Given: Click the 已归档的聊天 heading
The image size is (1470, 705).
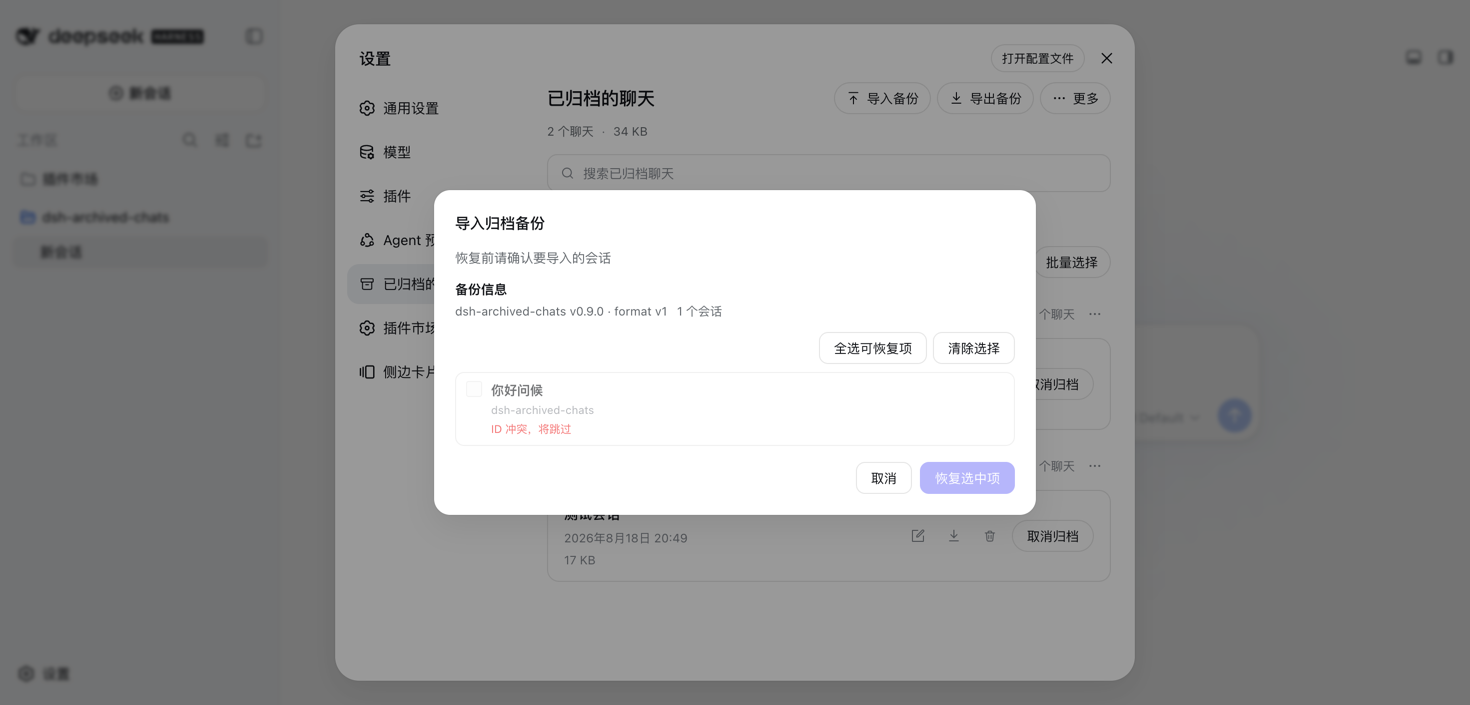Looking at the screenshot, I should [x=601, y=99].
